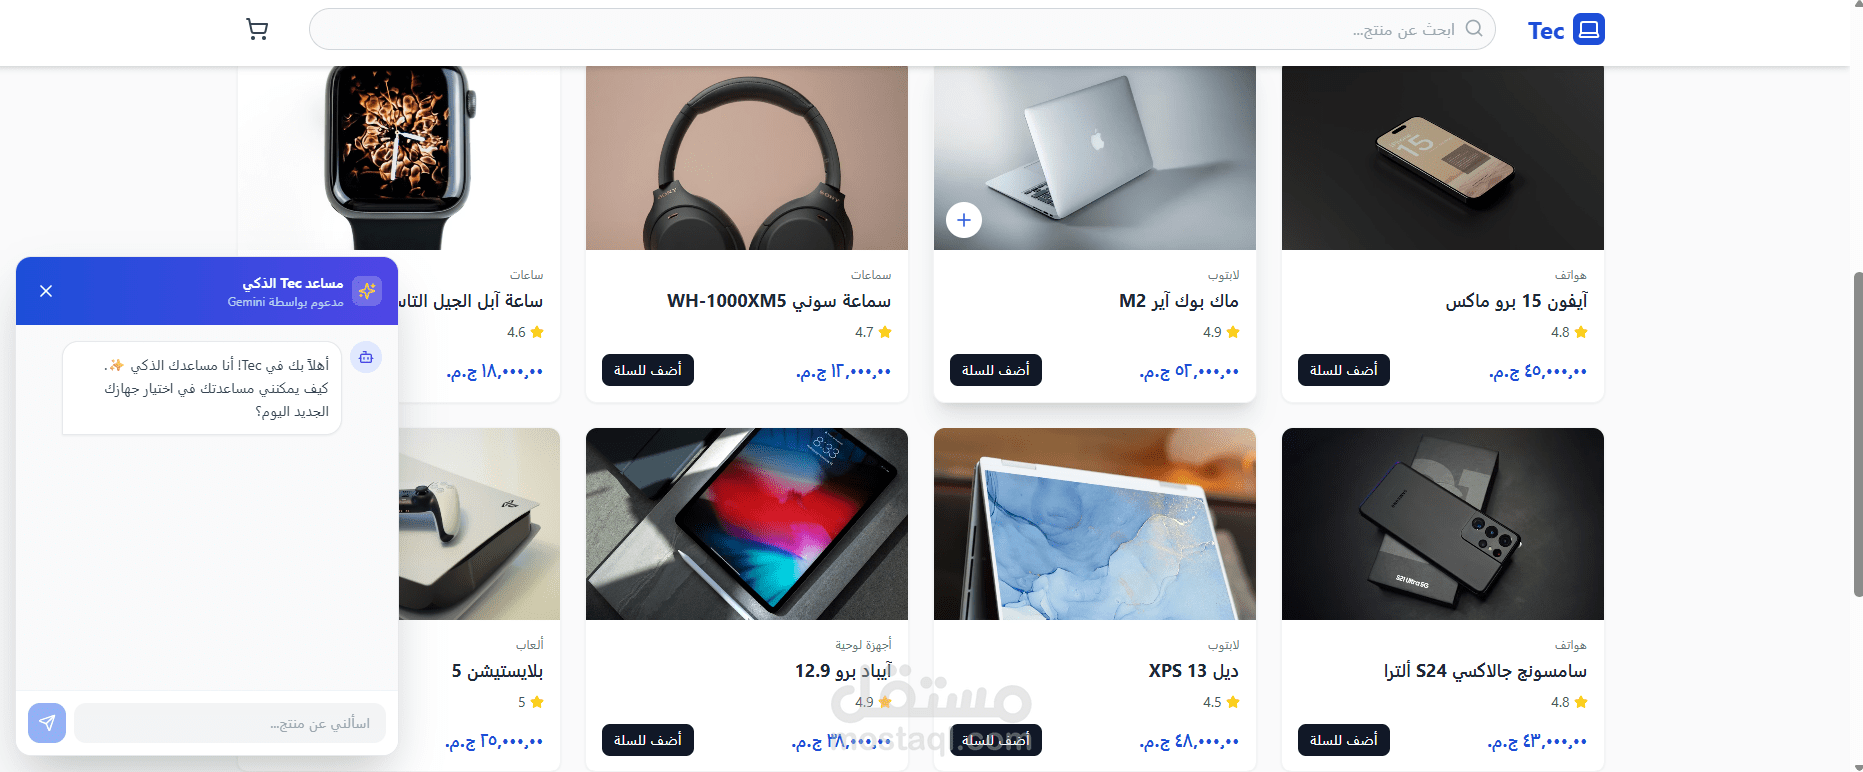The image size is (1863, 772).
Task: Add iPhone 15 Pro Max to cart
Action: [1343, 370]
